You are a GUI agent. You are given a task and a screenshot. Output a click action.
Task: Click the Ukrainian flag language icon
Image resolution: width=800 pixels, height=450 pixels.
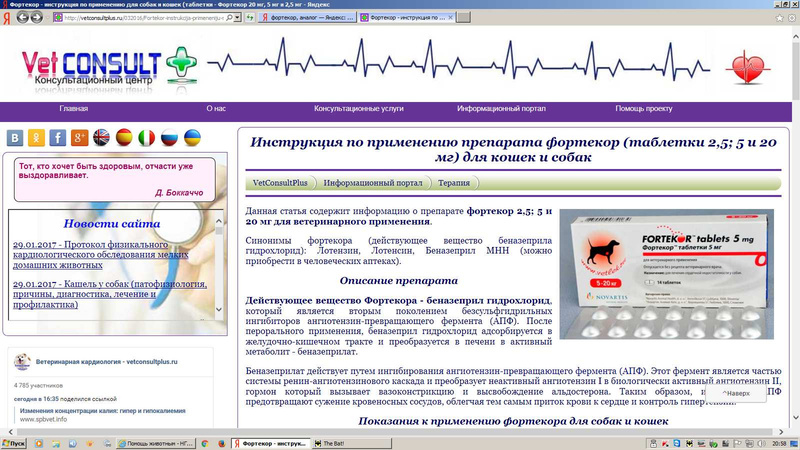coord(192,138)
